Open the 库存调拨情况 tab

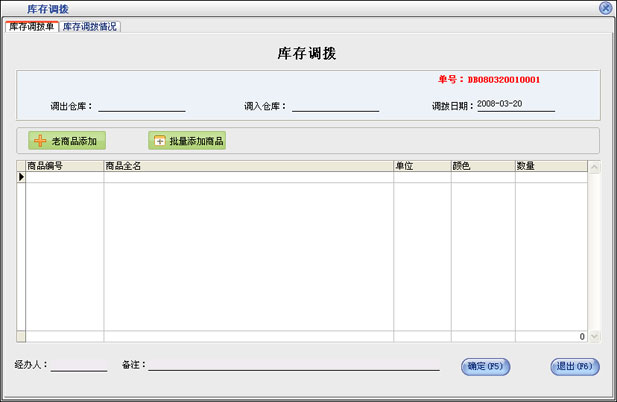[x=90, y=27]
